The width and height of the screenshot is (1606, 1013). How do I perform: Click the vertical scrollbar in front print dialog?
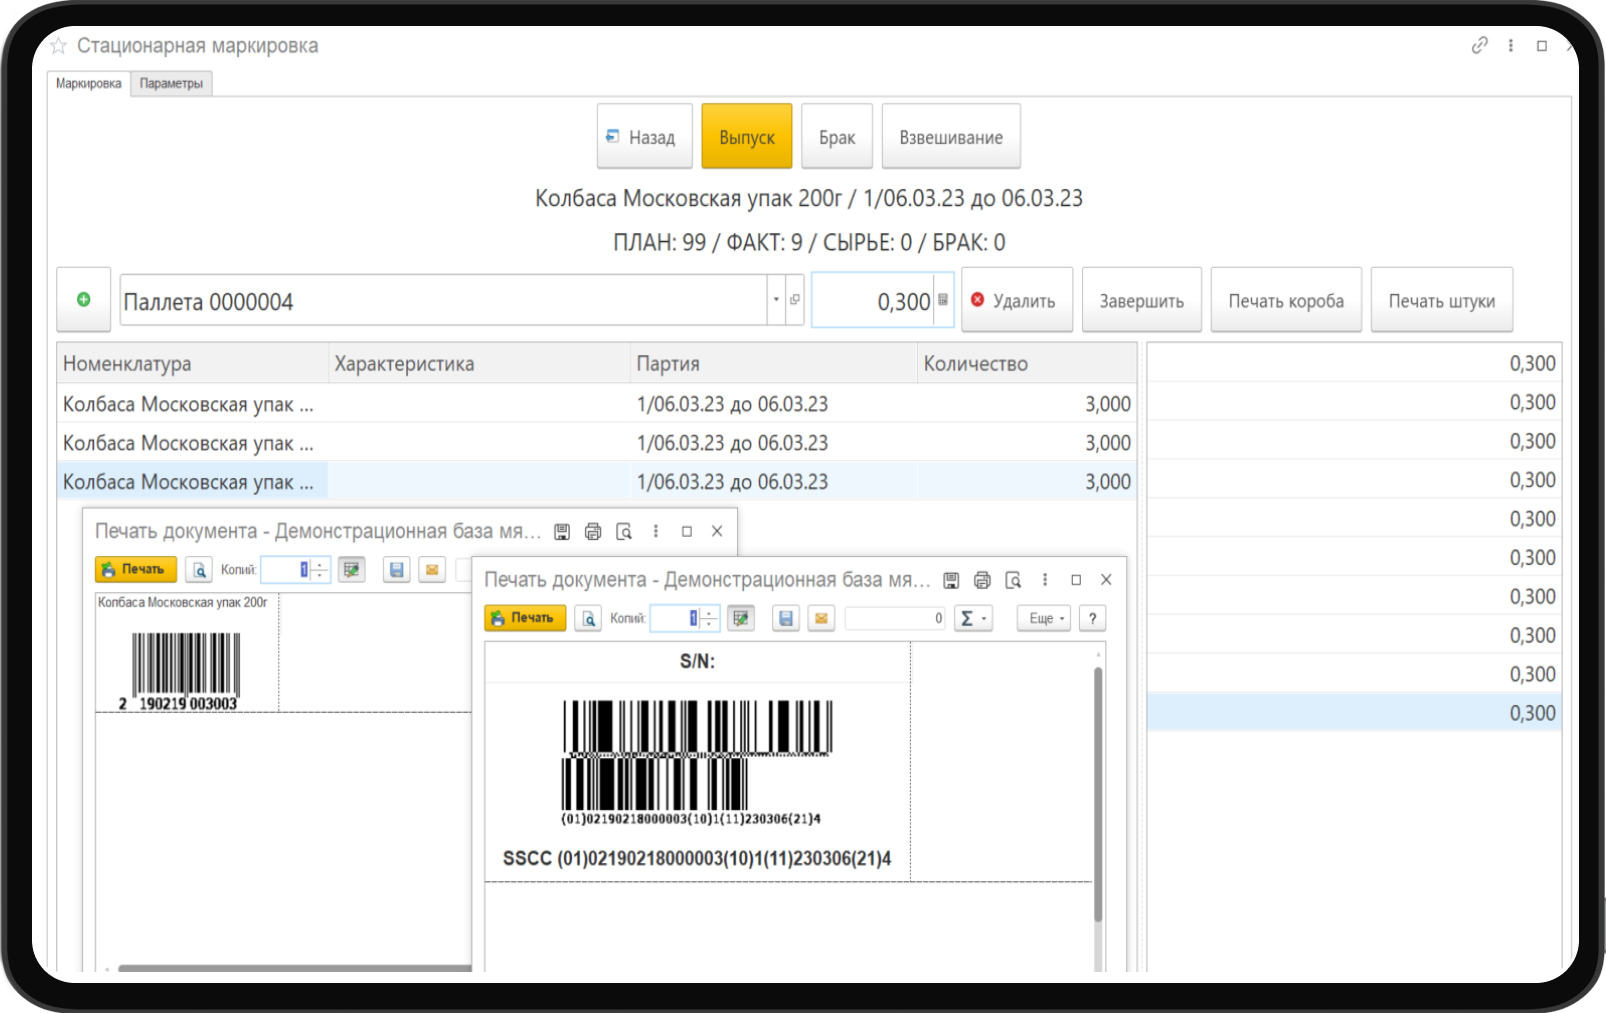pyautogui.click(x=1098, y=795)
